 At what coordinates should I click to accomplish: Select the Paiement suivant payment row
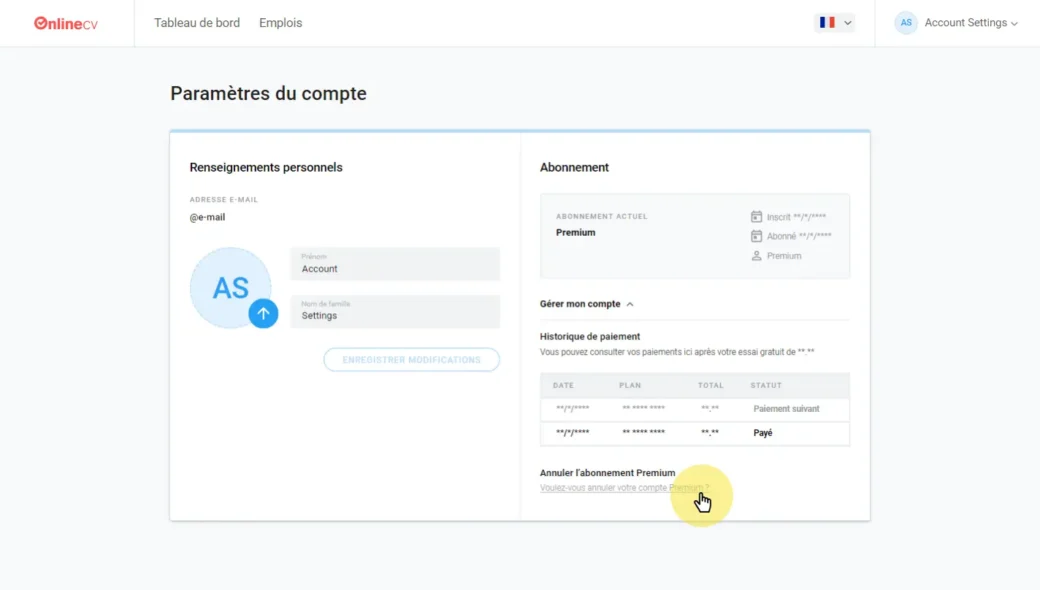tap(694, 409)
